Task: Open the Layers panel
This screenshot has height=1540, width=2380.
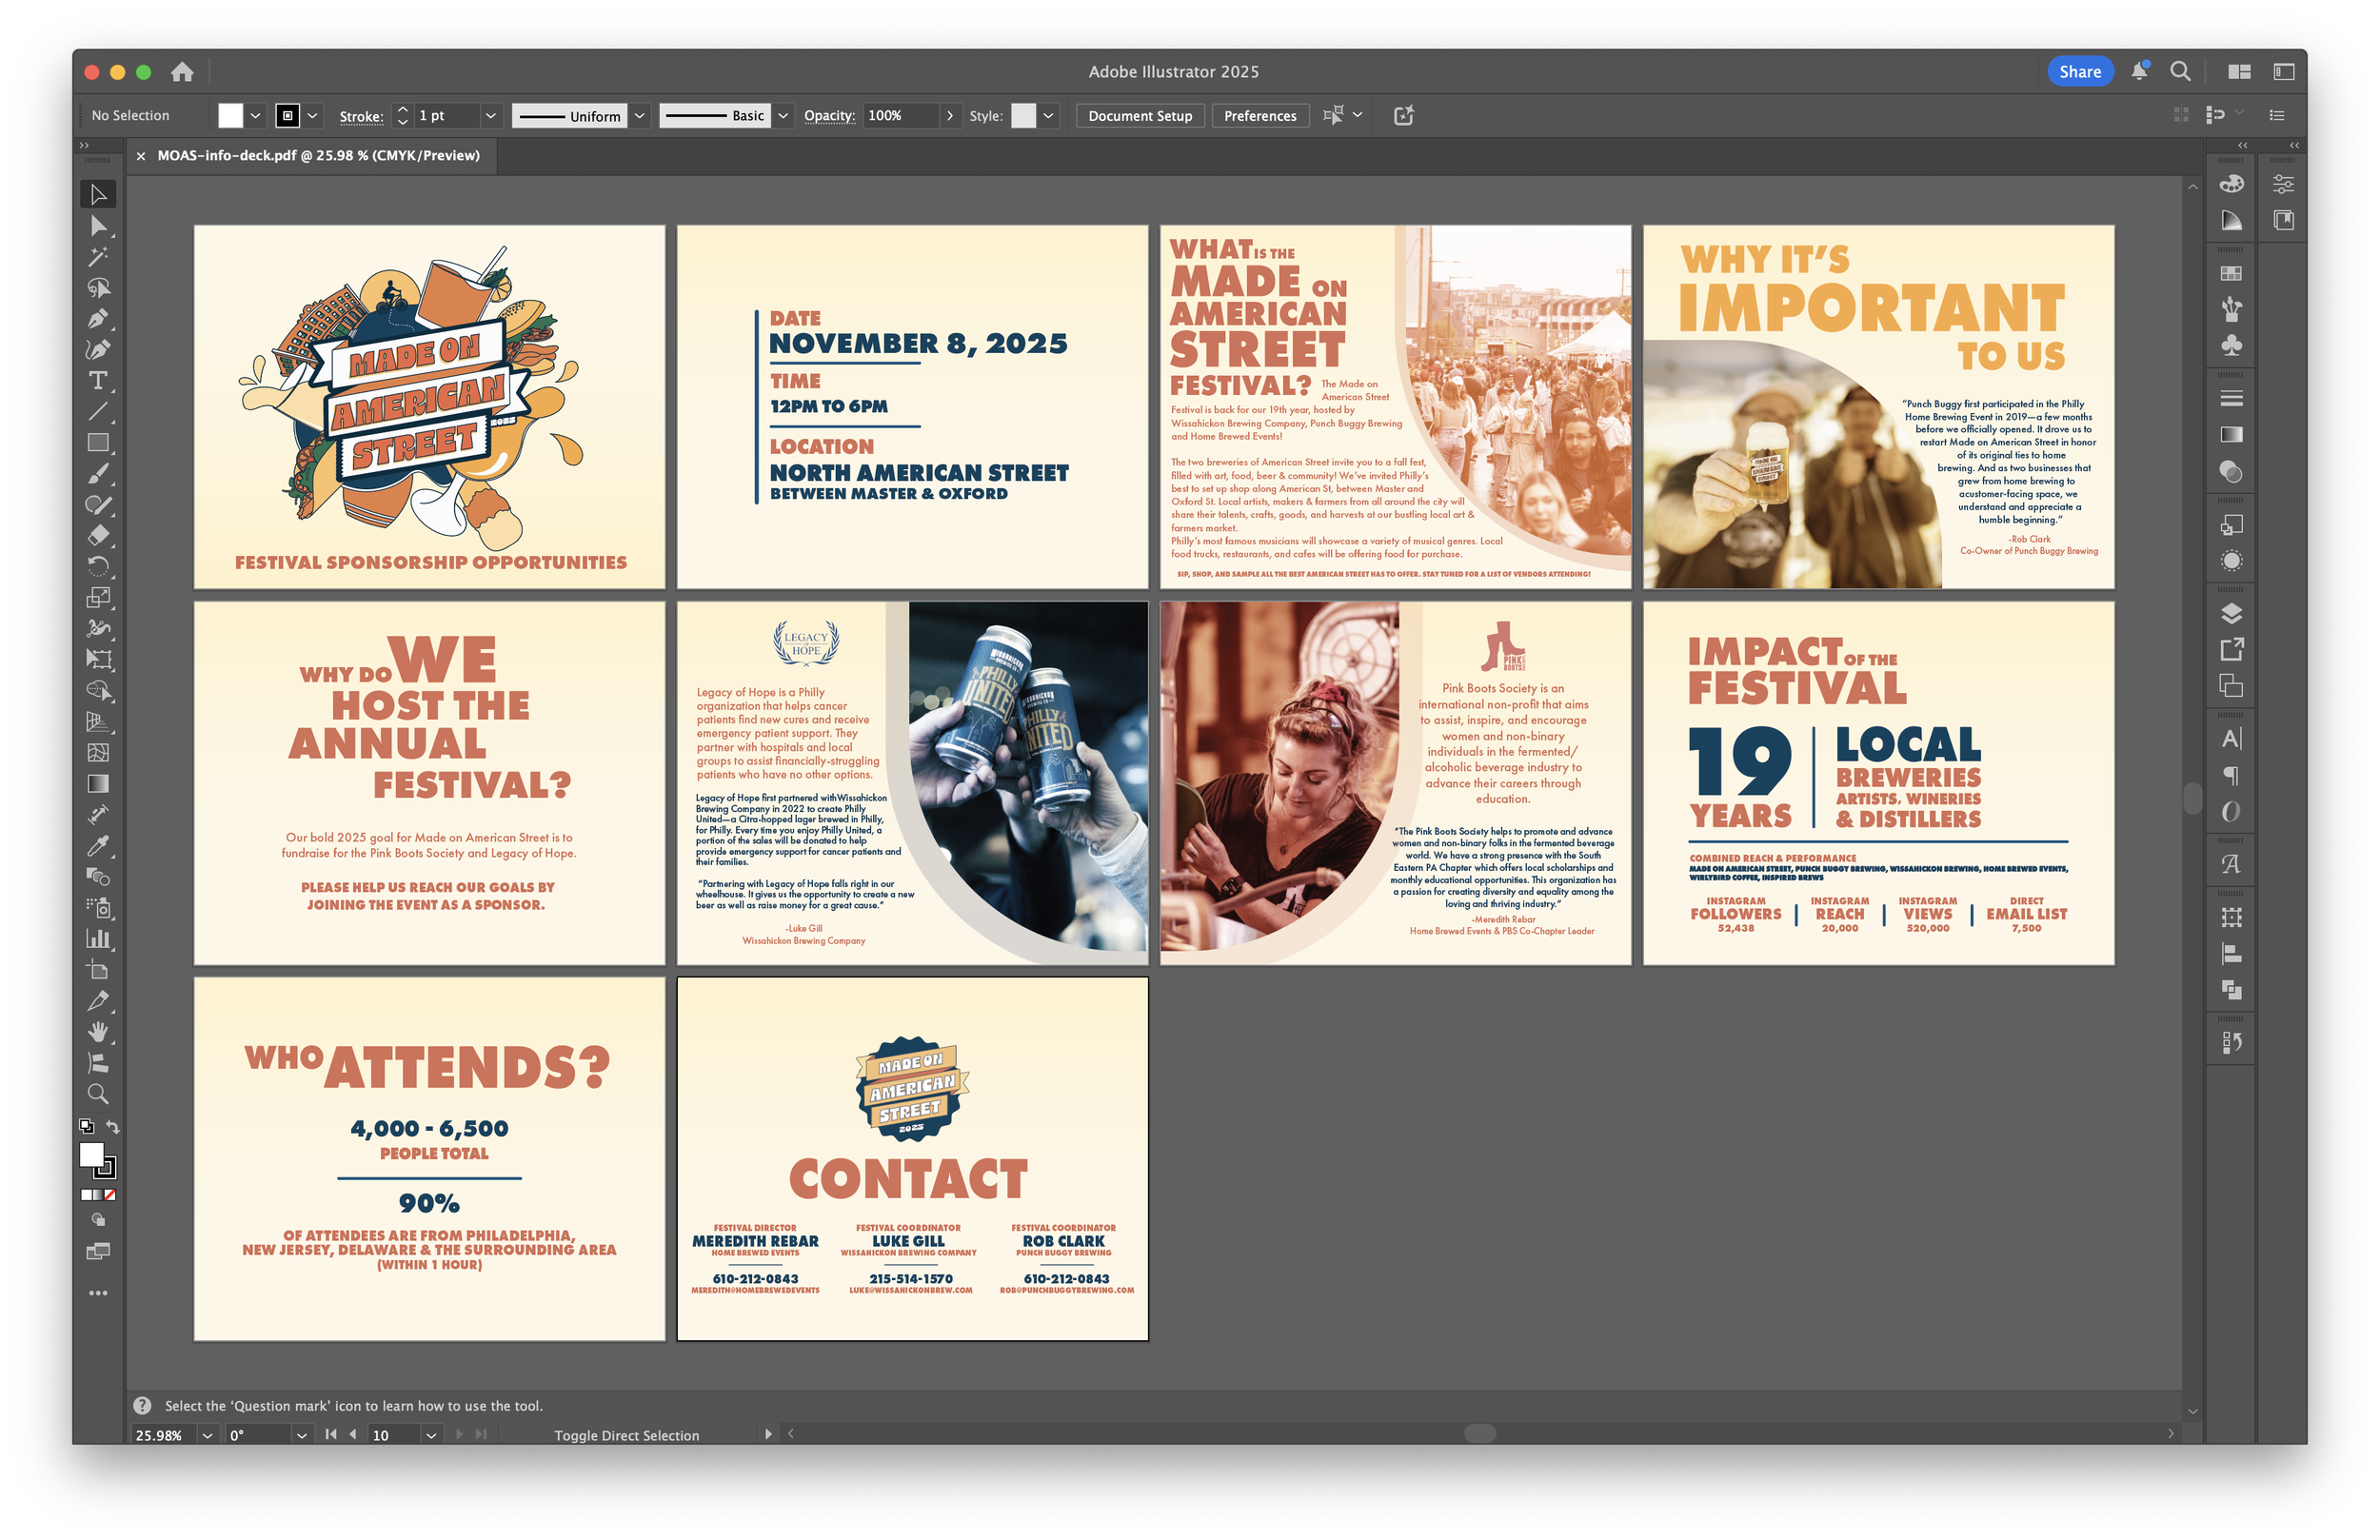Action: click(x=2231, y=613)
